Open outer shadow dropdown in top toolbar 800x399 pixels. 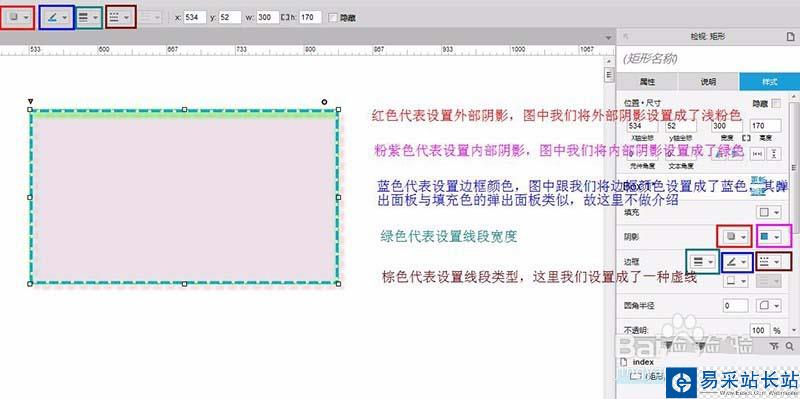point(18,17)
